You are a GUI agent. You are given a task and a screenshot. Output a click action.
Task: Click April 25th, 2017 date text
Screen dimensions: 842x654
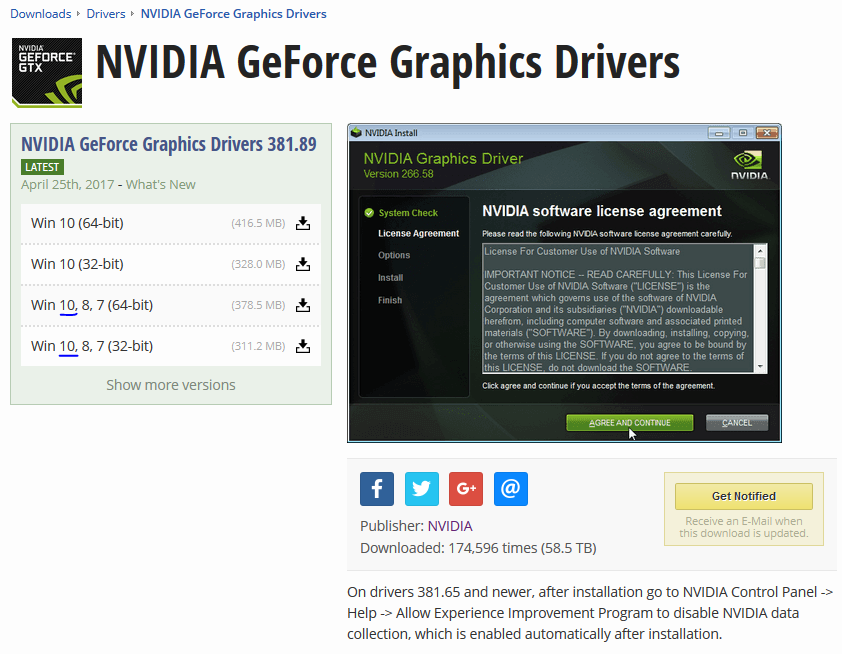68,185
